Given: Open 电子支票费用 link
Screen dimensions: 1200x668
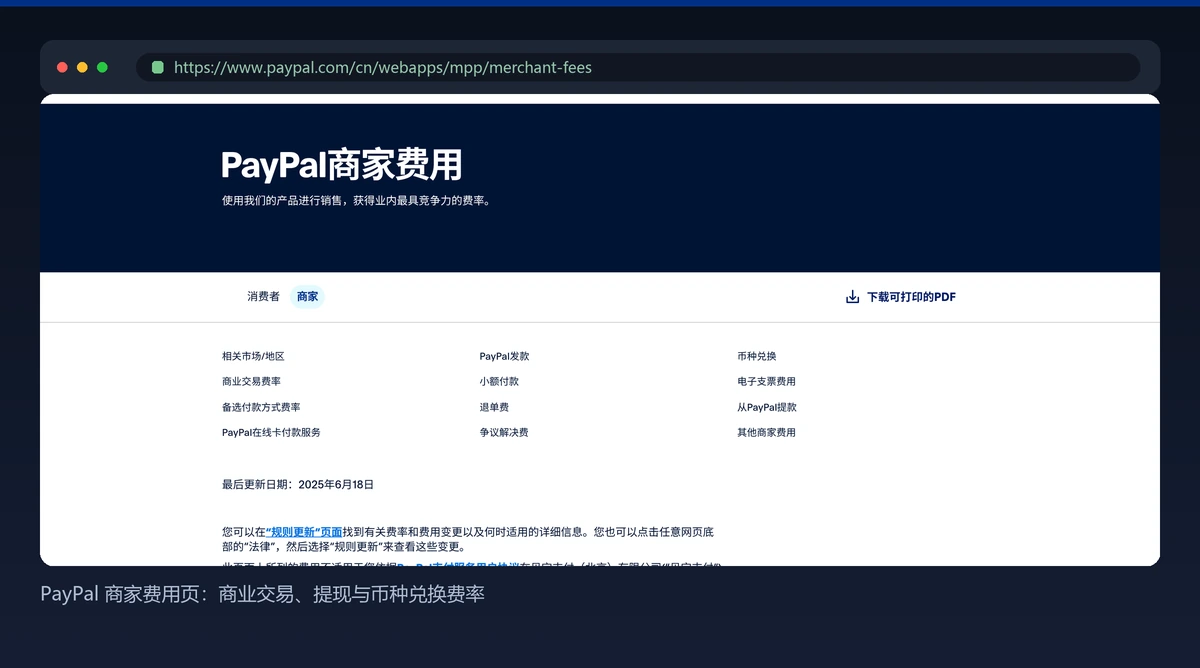Looking at the screenshot, I should click(x=766, y=381).
